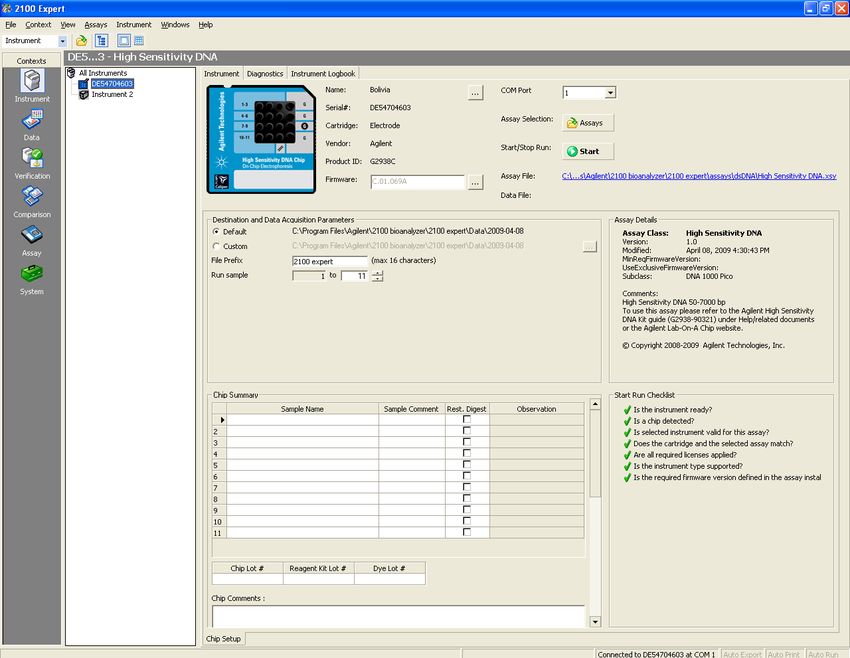Switch to the Diagnostics tab
The width and height of the screenshot is (850, 658).
pyautogui.click(x=265, y=74)
